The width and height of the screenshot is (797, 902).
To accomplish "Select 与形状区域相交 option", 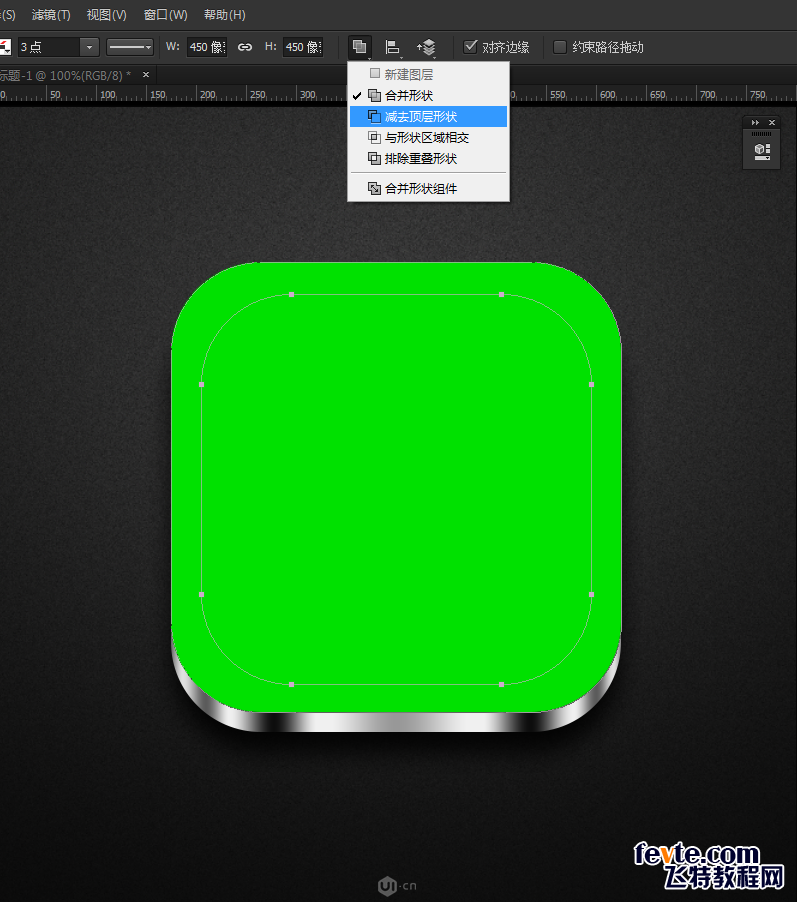I will tap(428, 138).
